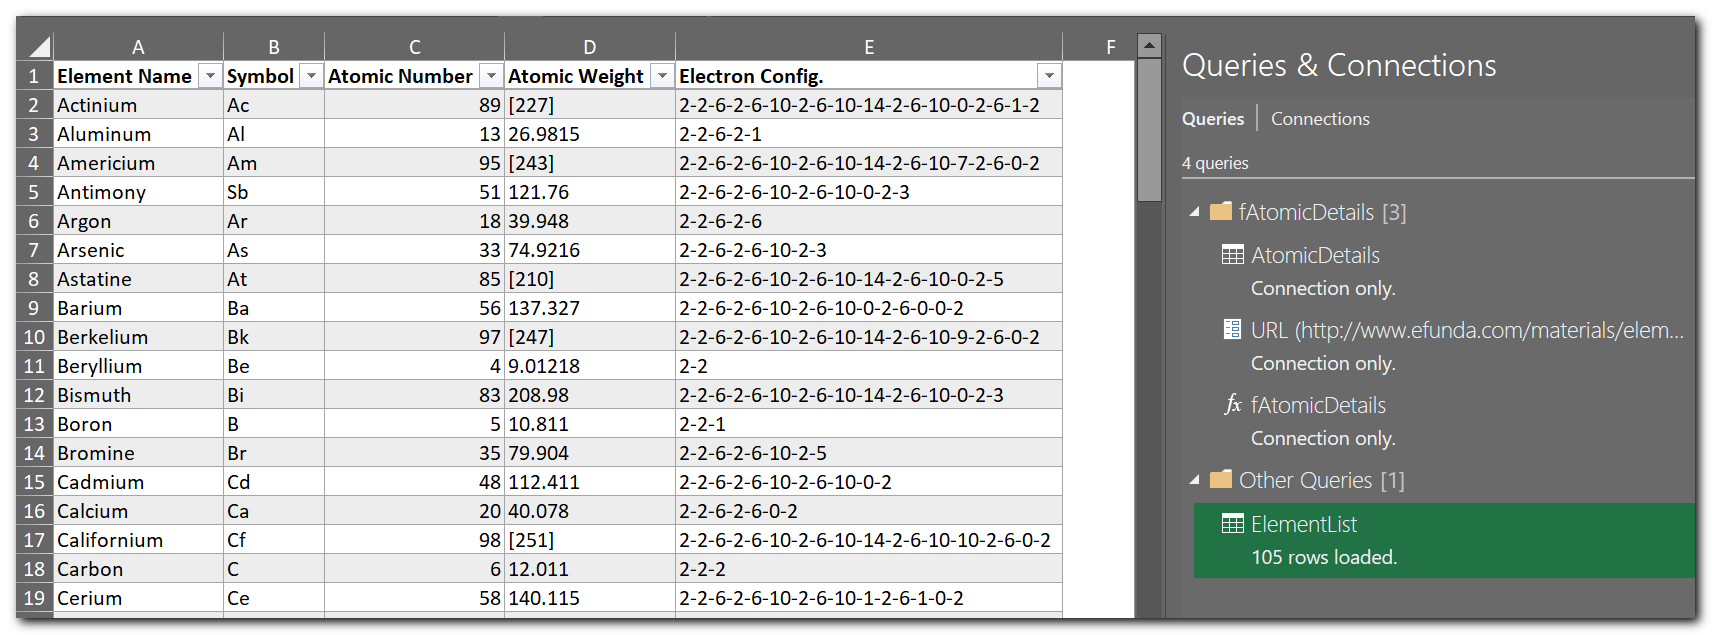Switch to the Queries tab
The height and width of the screenshot is (635, 1712).
coord(1213,118)
